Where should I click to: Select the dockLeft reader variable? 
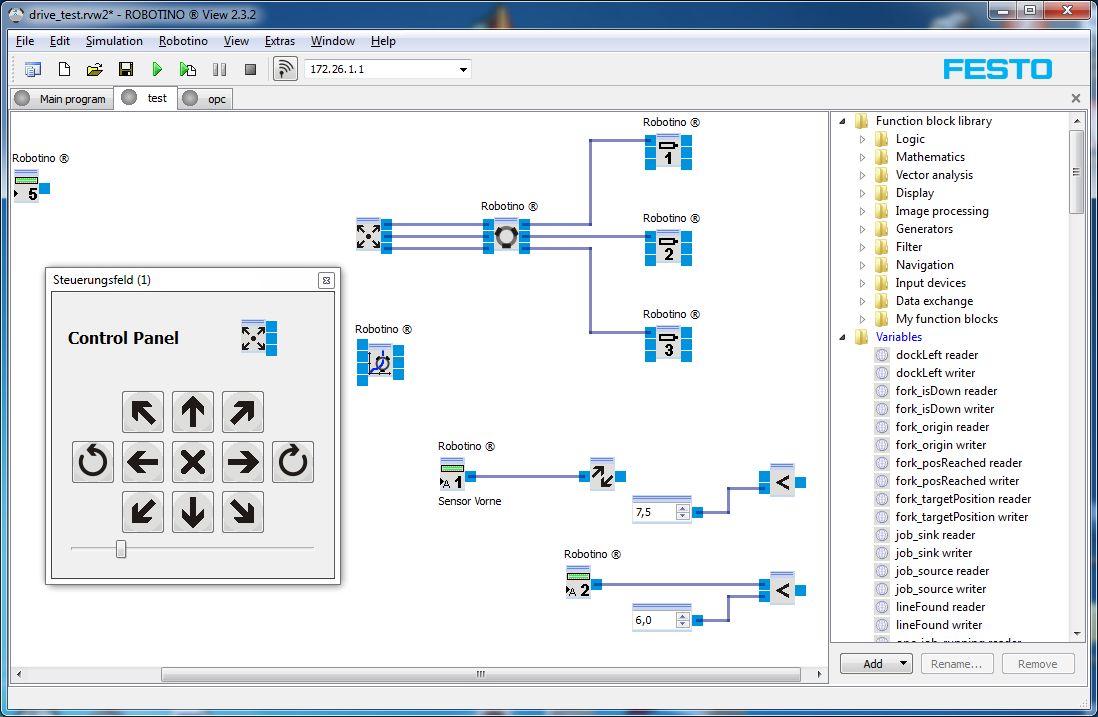pos(937,355)
